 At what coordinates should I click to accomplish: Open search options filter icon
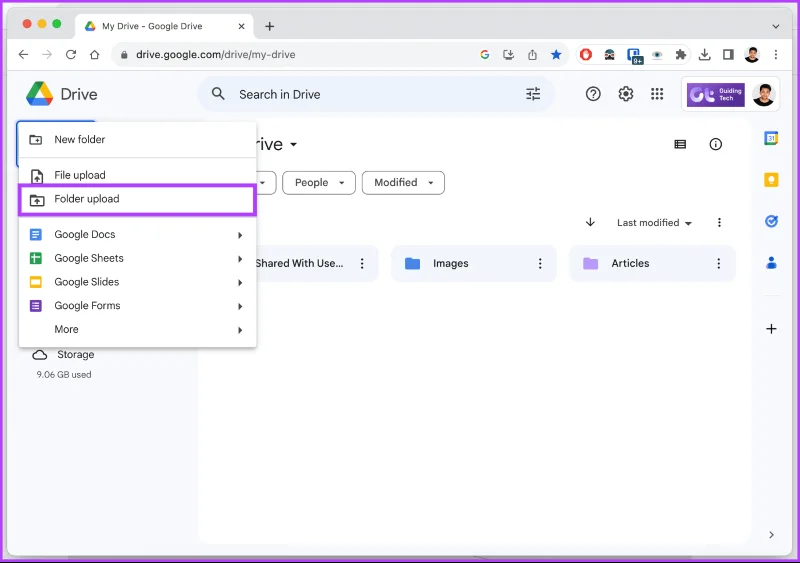click(533, 94)
